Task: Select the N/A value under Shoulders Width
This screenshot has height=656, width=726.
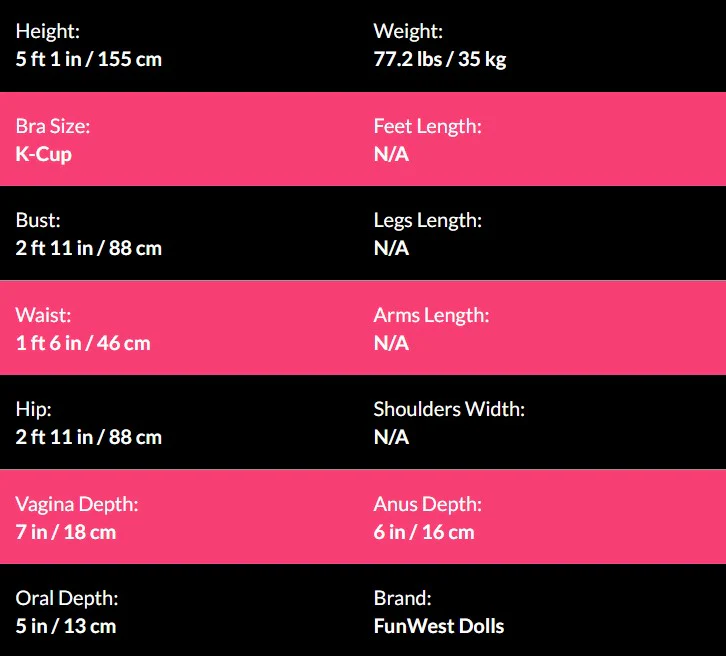Action: tap(391, 437)
